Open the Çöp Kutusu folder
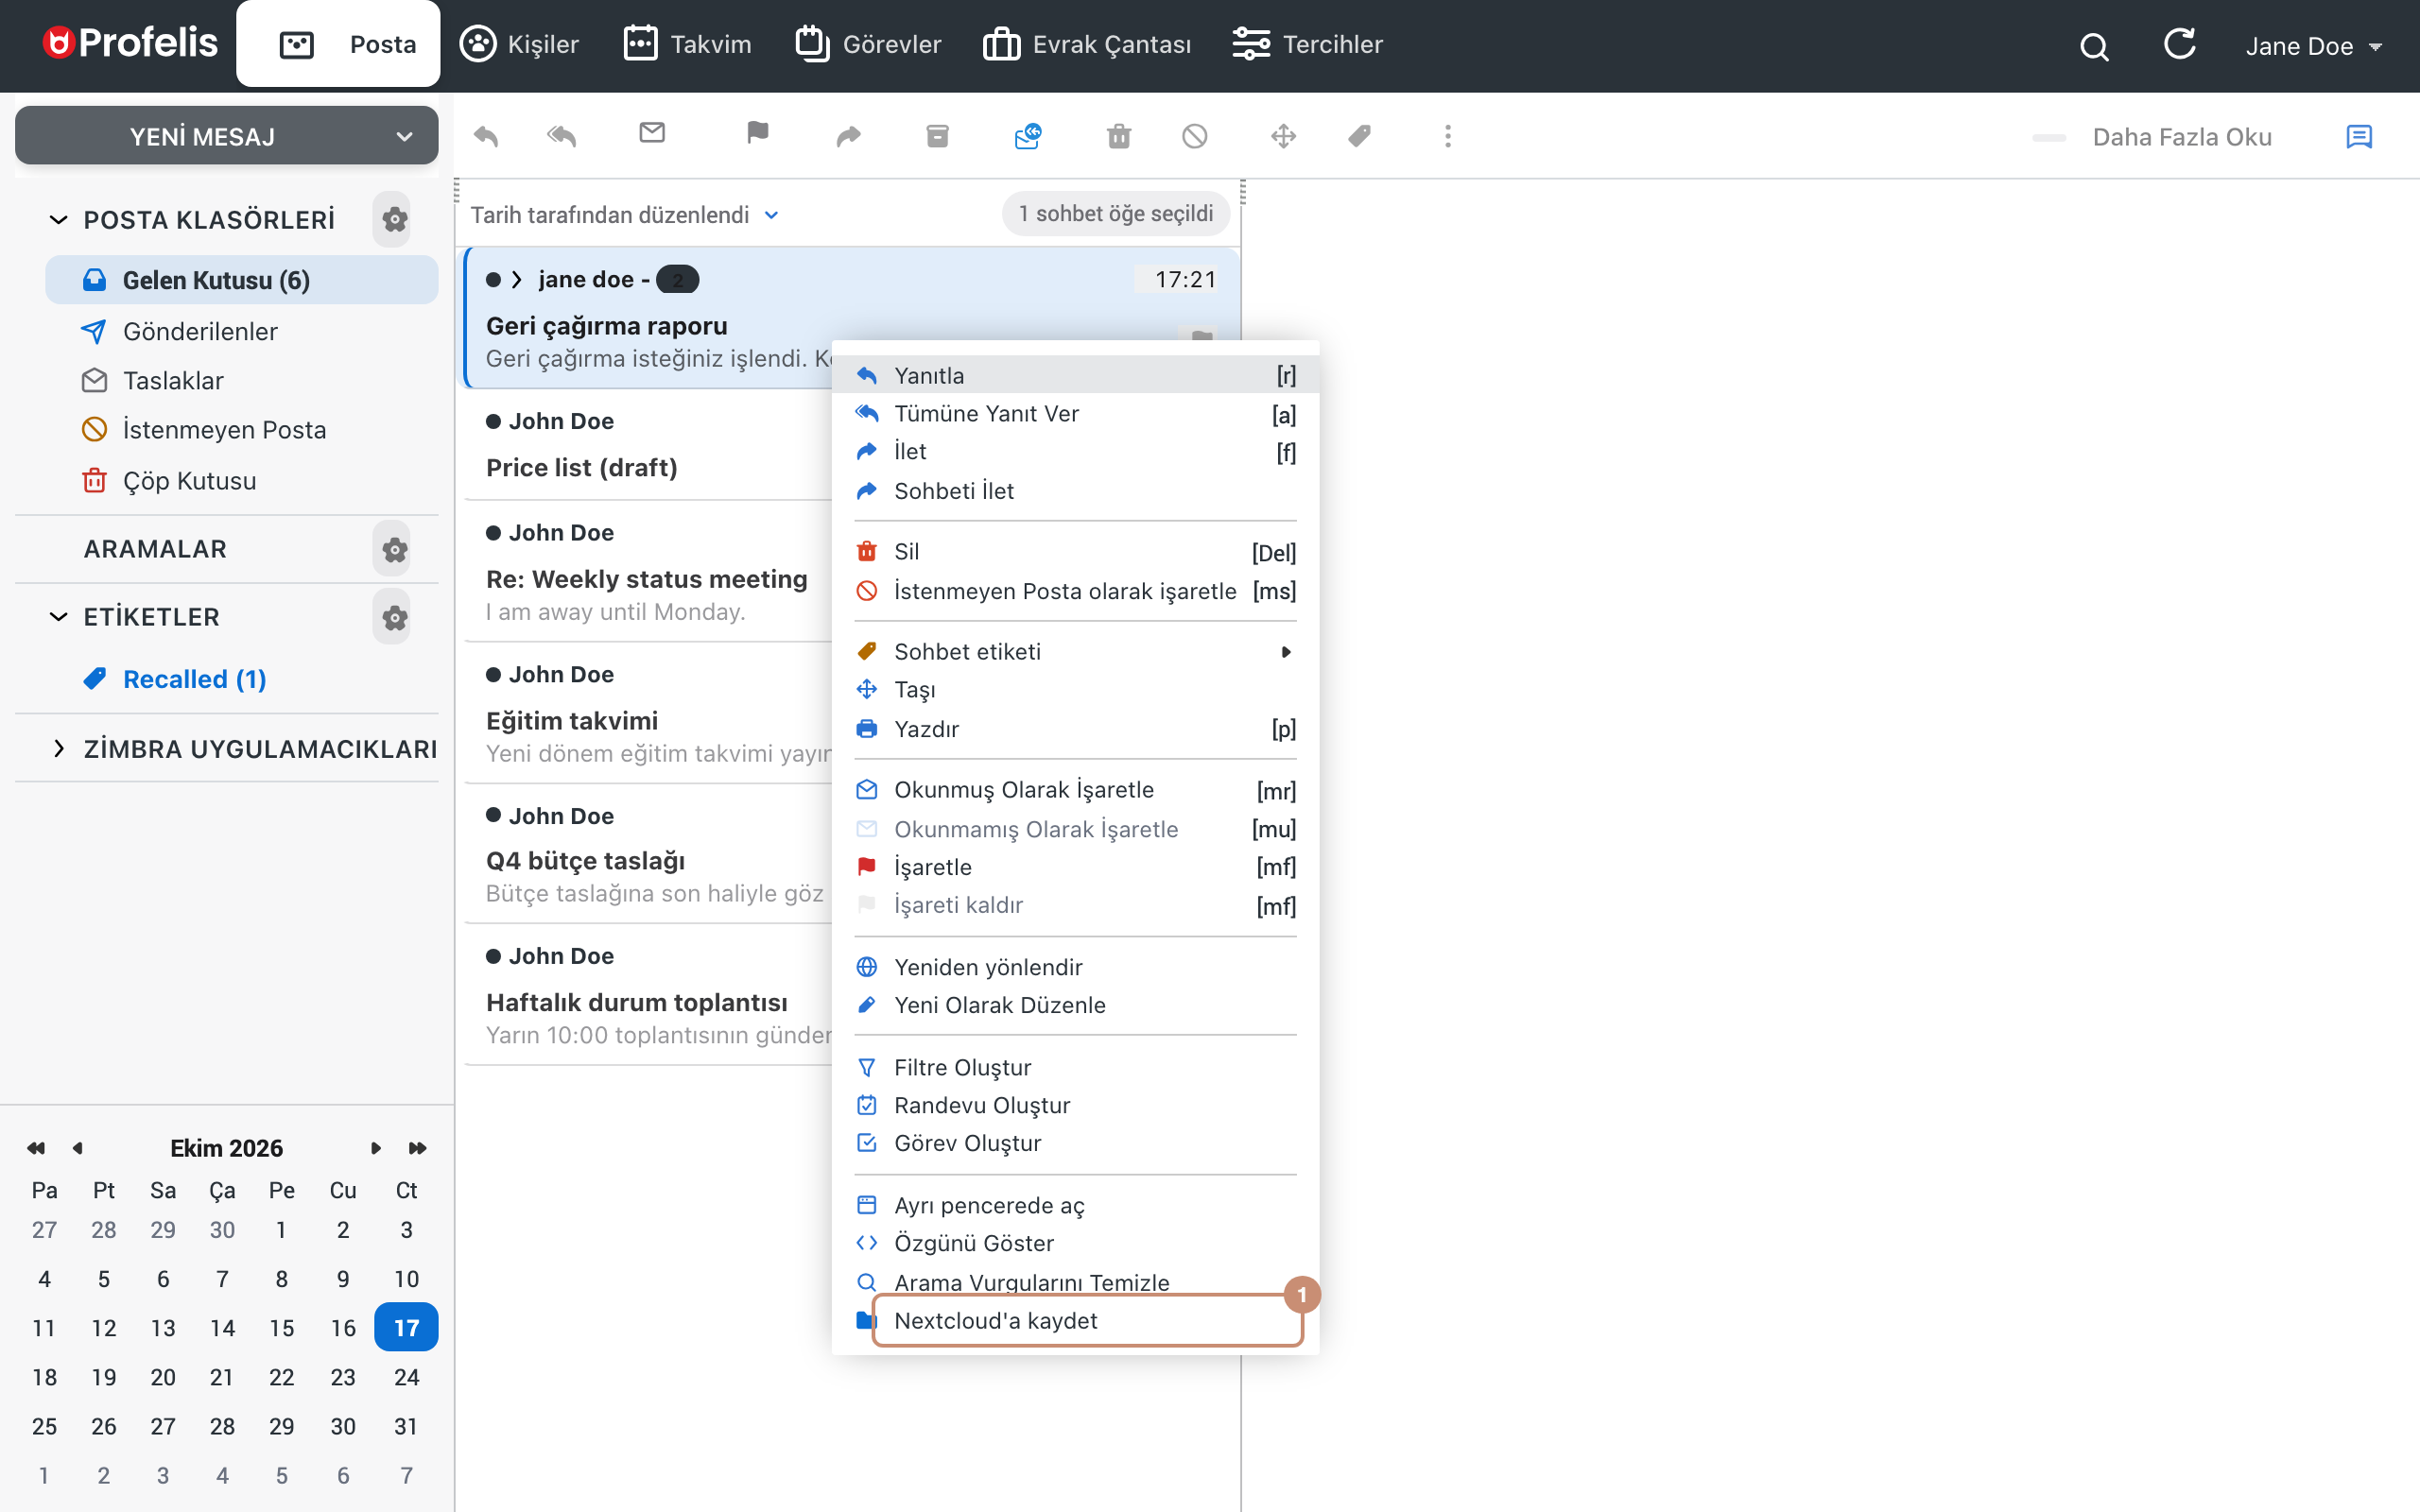The width and height of the screenshot is (2420, 1512). coord(241,481)
